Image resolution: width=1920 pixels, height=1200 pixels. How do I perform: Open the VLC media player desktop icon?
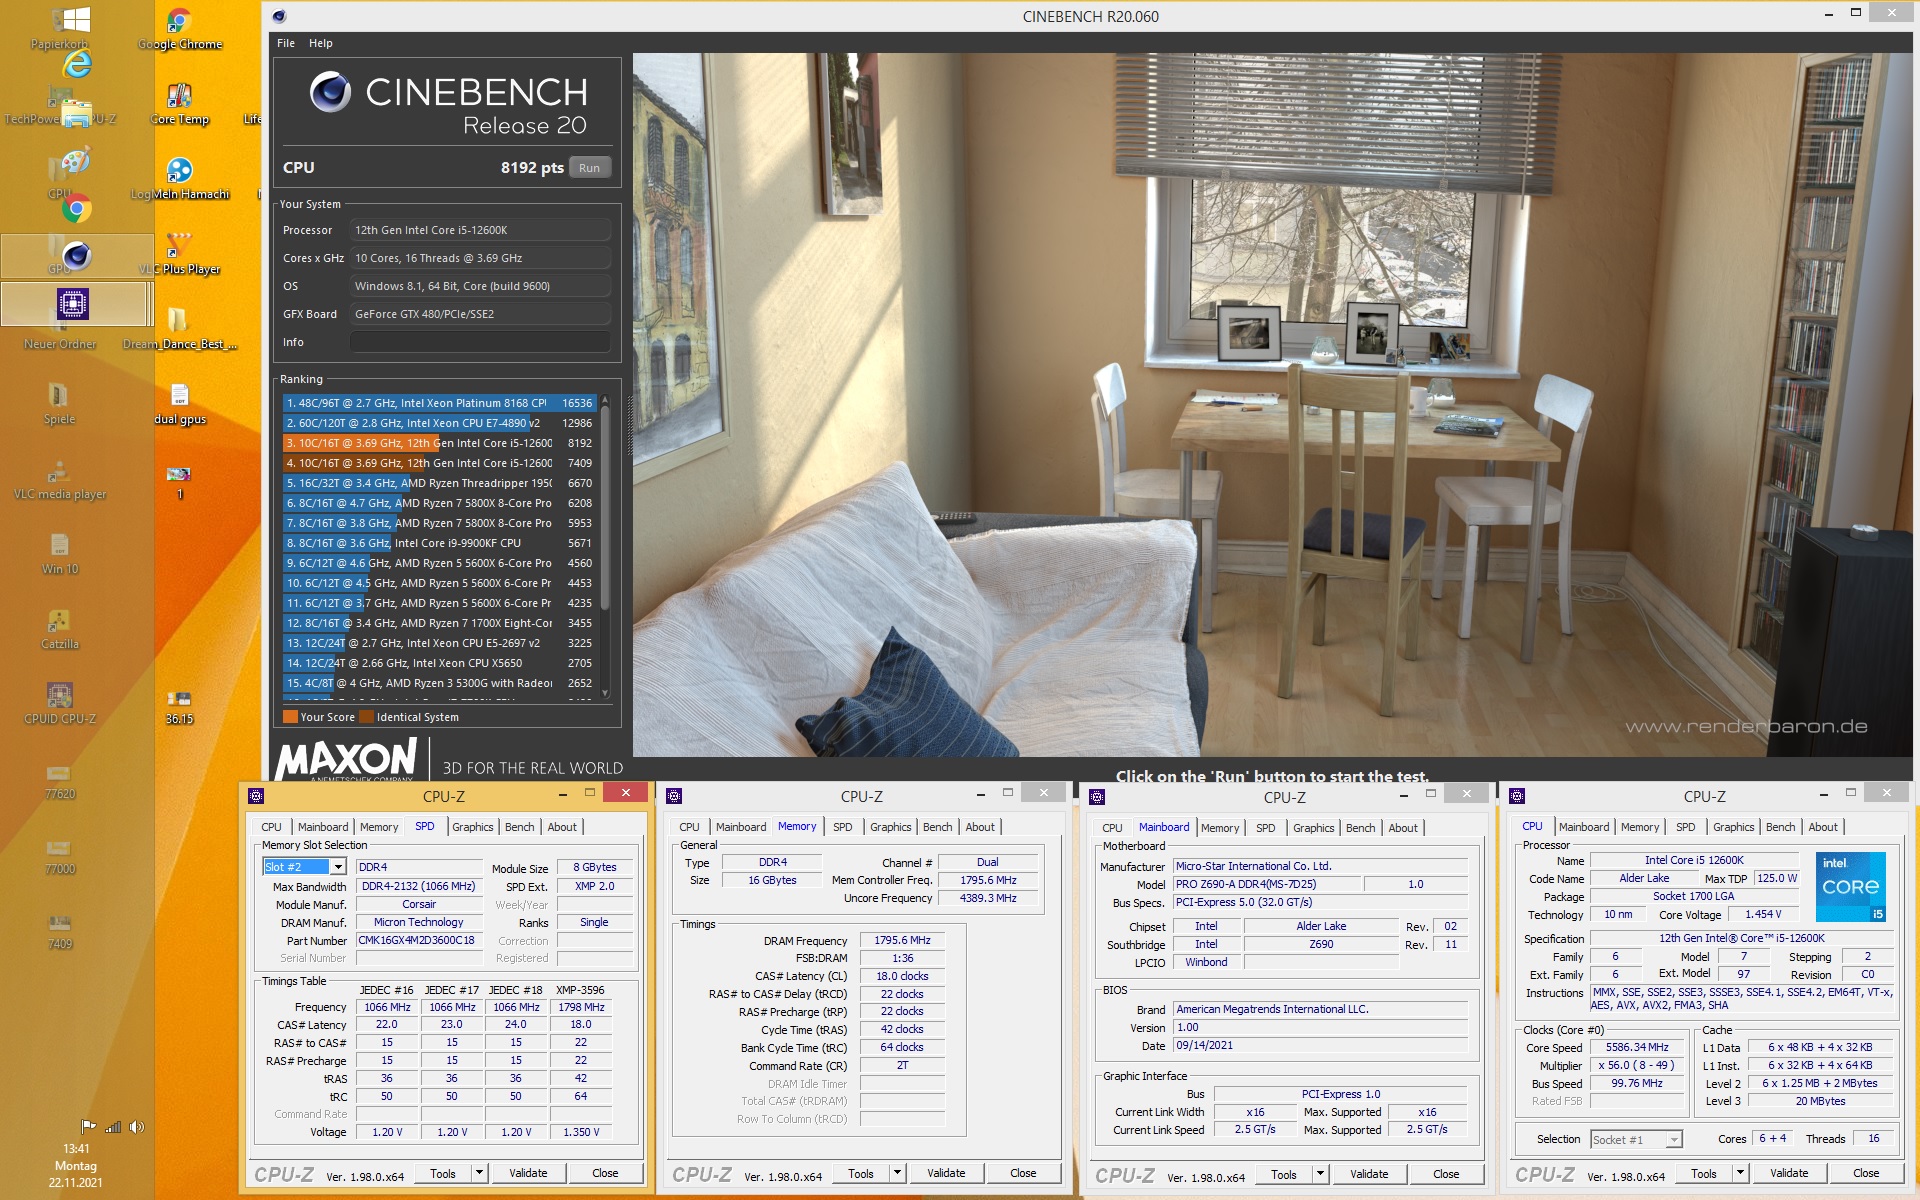(60, 479)
